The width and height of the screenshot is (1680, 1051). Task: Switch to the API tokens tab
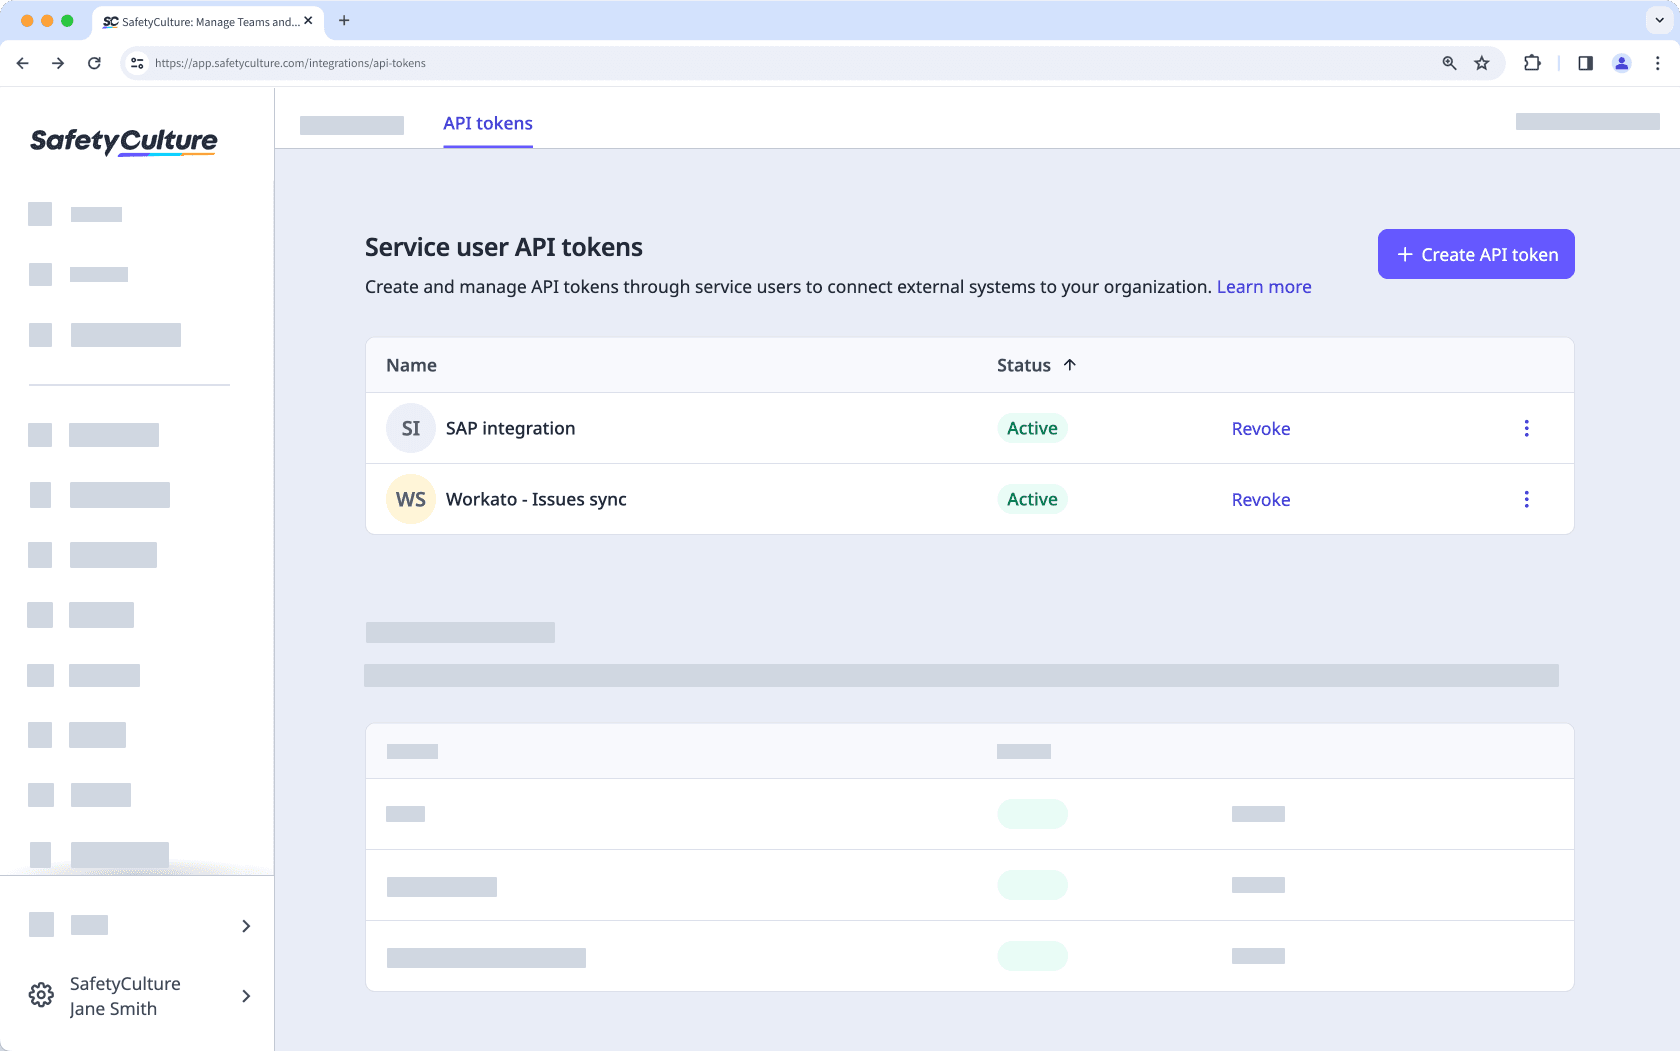click(x=488, y=123)
